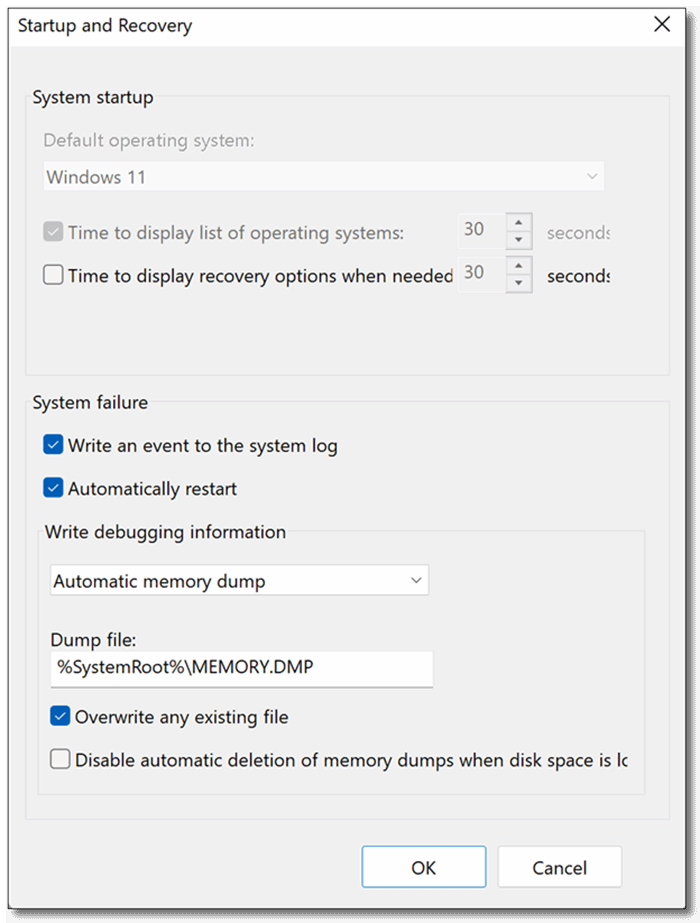This screenshot has width=700, height=923.
Task: Click the Dump file path text field
Action: 240,669
